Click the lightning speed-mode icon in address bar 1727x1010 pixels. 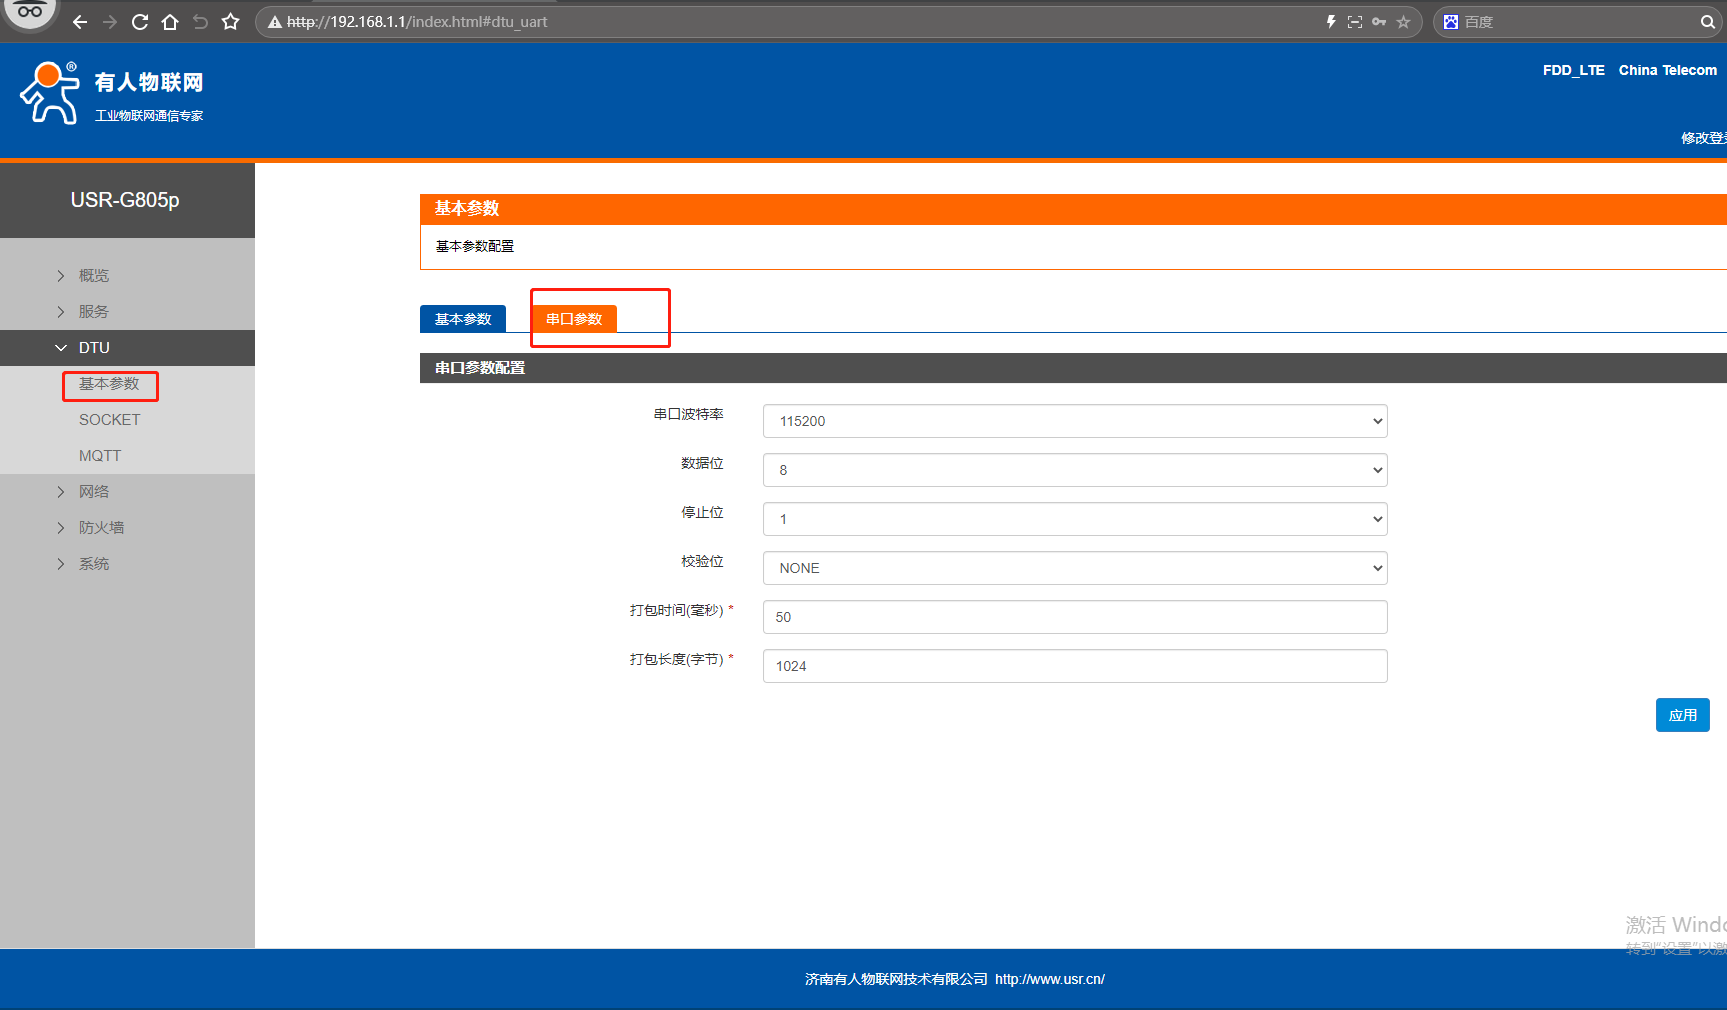point(1331,22)
